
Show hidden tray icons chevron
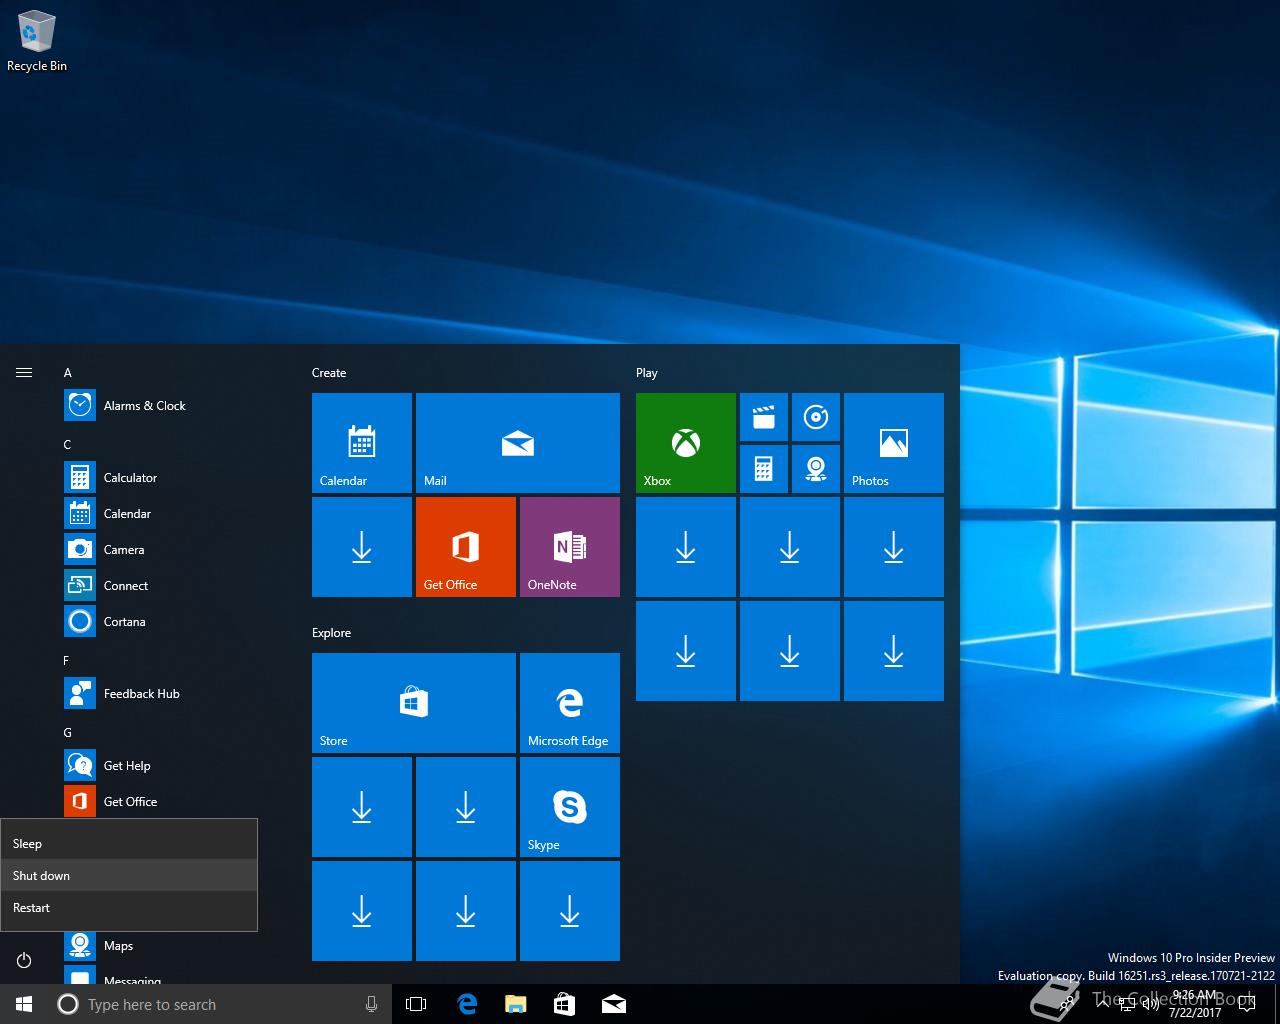click(1103, 1004)
